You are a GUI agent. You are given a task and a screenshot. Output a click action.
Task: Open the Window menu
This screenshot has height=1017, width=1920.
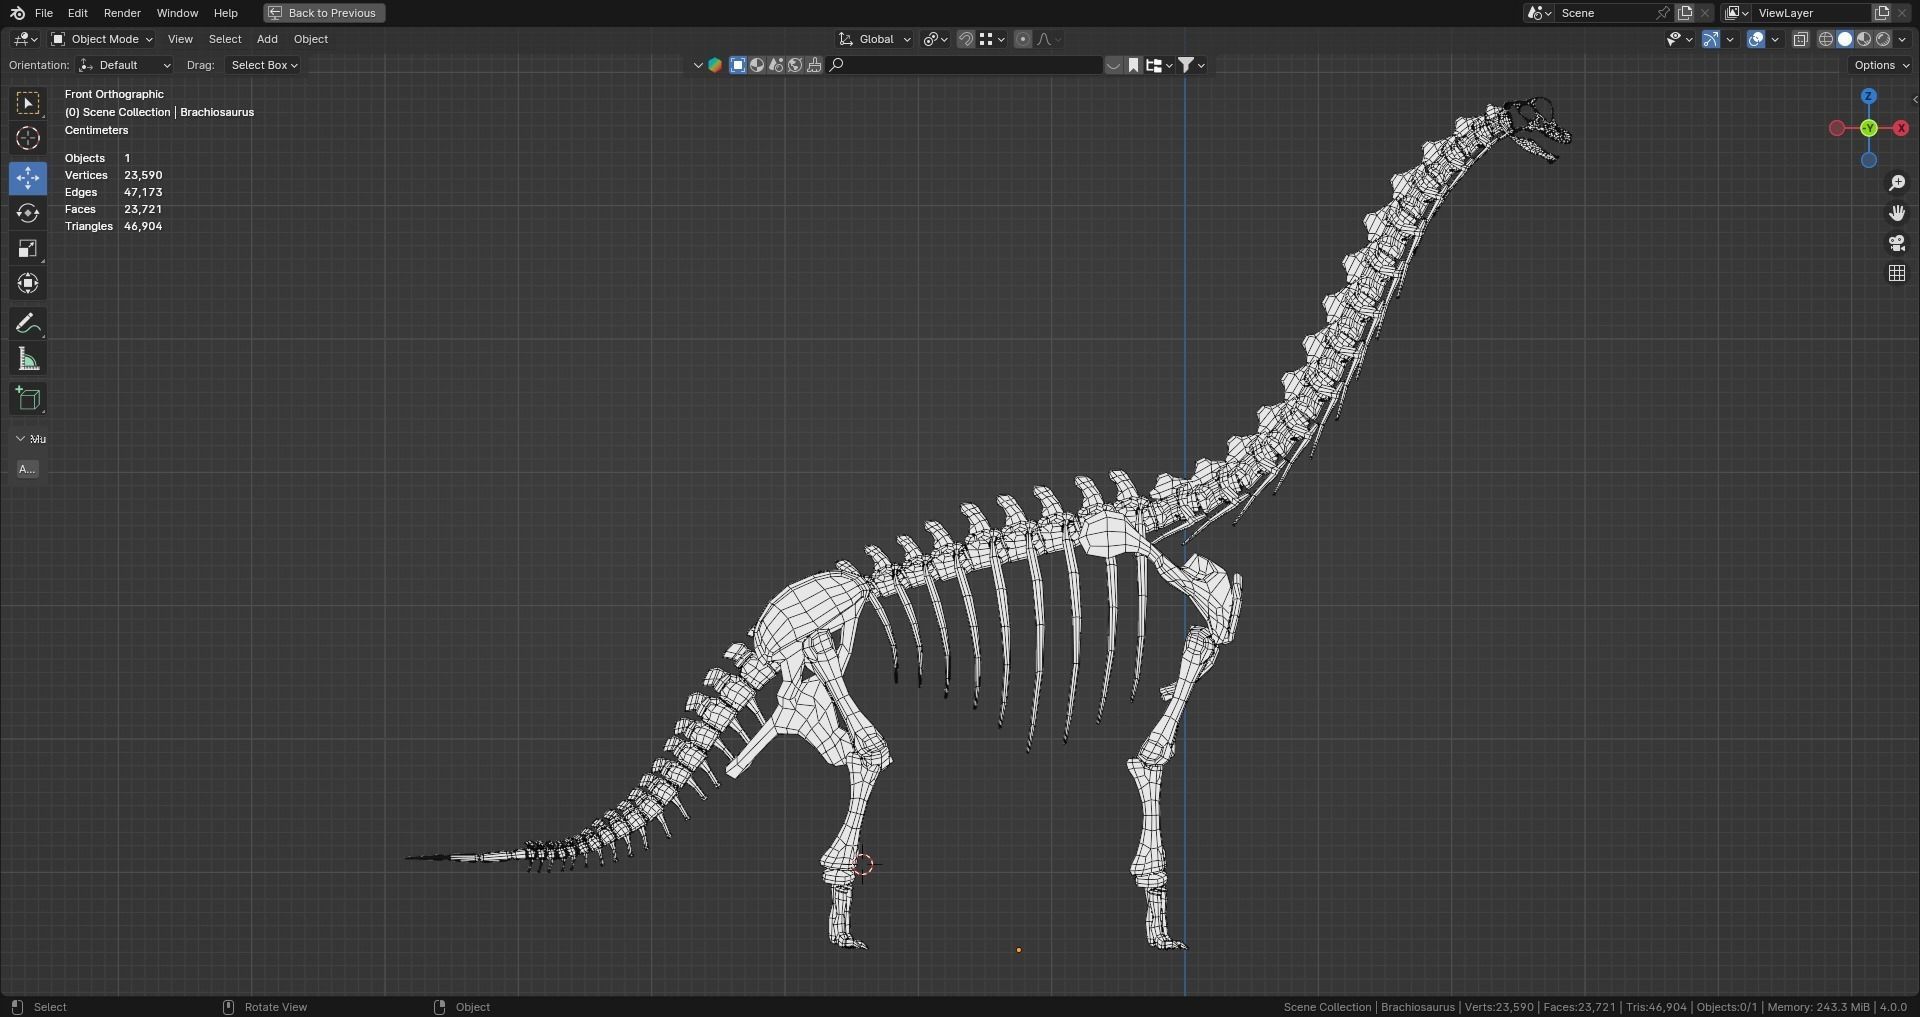pos(177,13)
